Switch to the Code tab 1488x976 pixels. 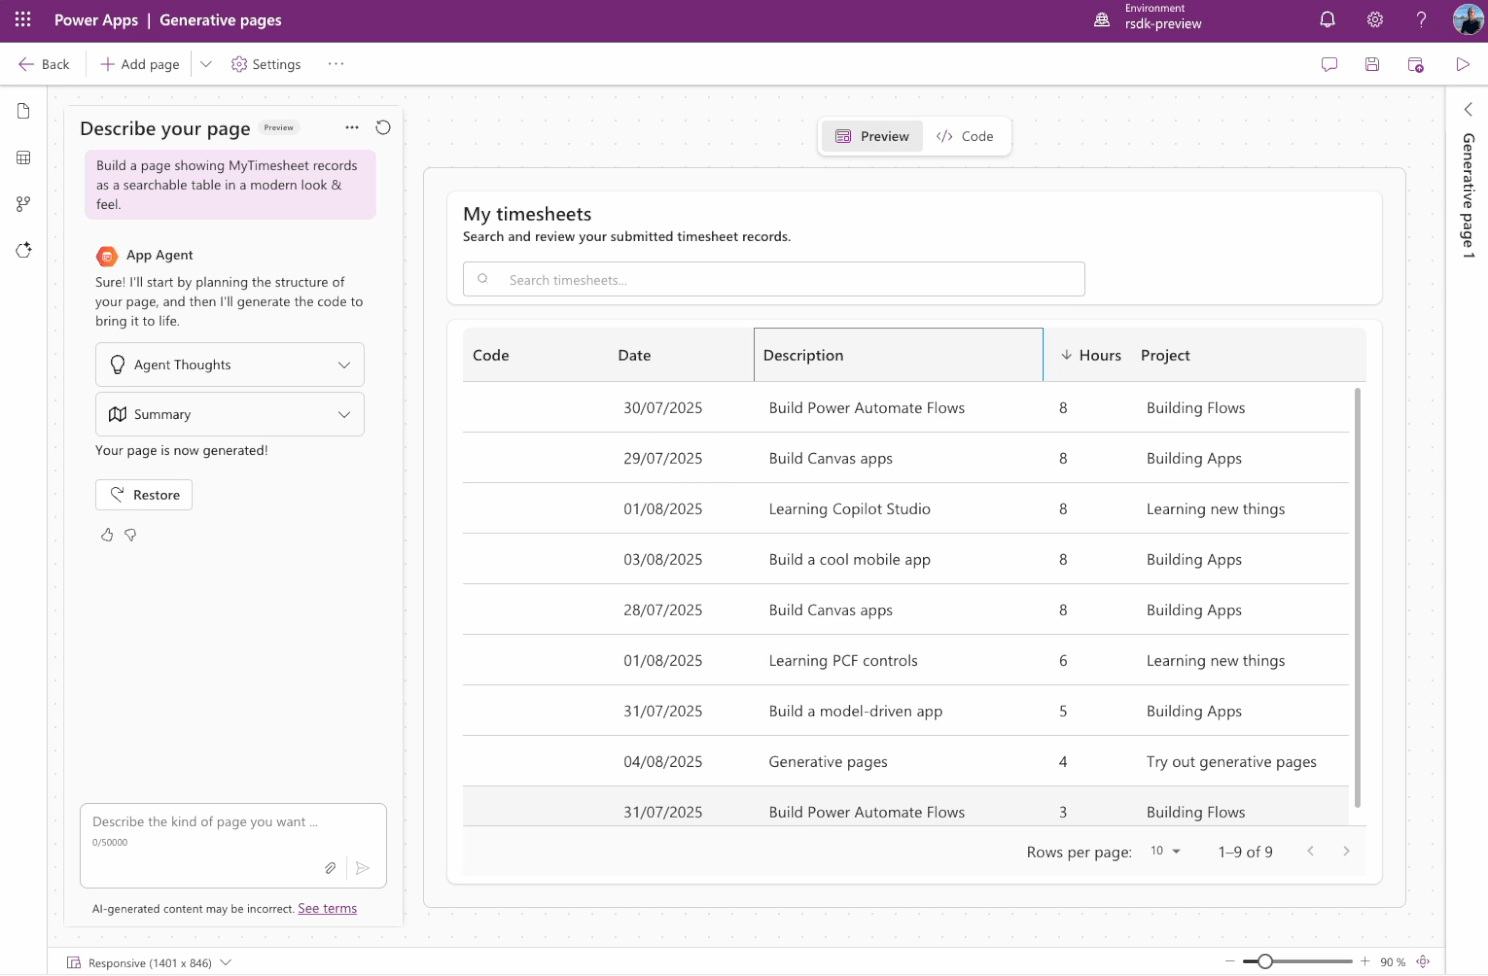(965, 137)
